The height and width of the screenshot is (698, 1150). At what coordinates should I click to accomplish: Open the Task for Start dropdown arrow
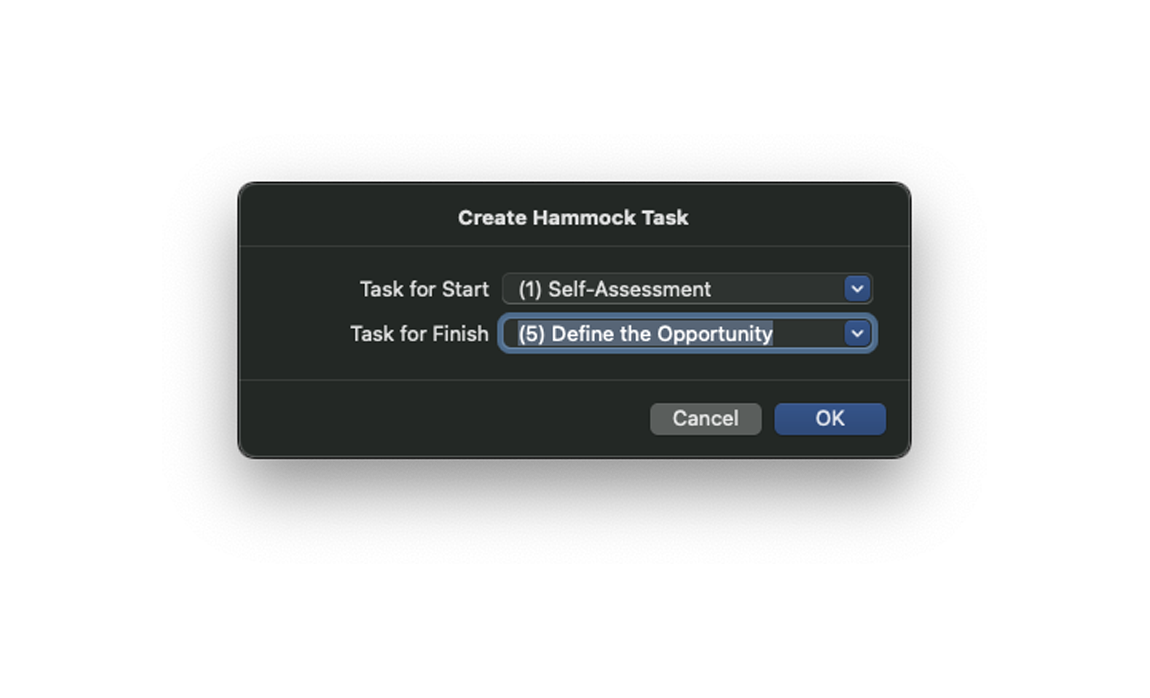coord(857,289)
